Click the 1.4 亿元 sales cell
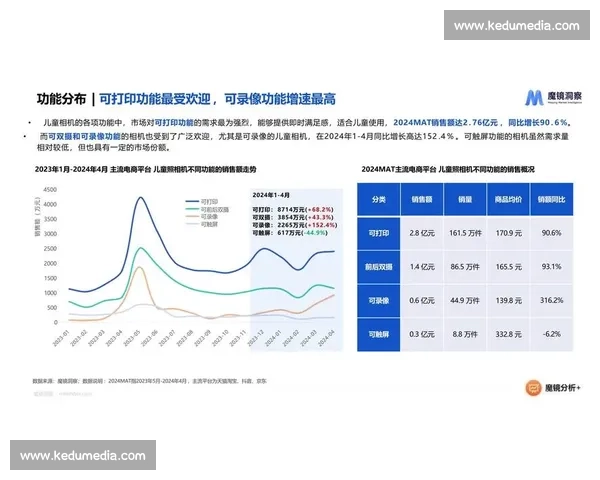600x480 pixels. click(x=422, y=267)
